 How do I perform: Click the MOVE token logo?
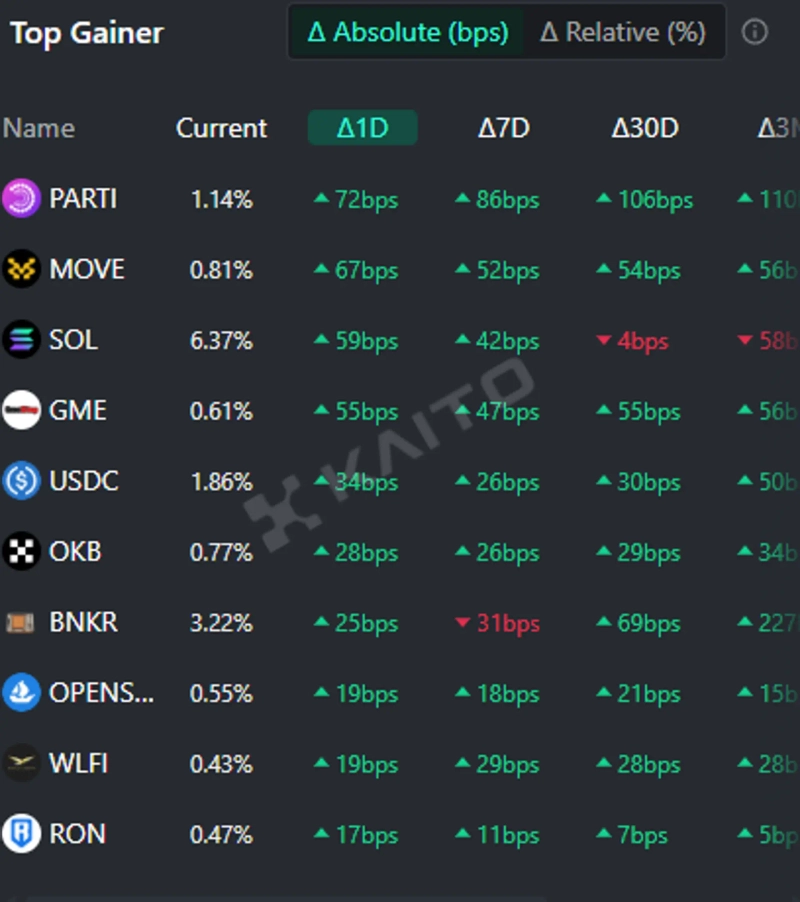21,270
